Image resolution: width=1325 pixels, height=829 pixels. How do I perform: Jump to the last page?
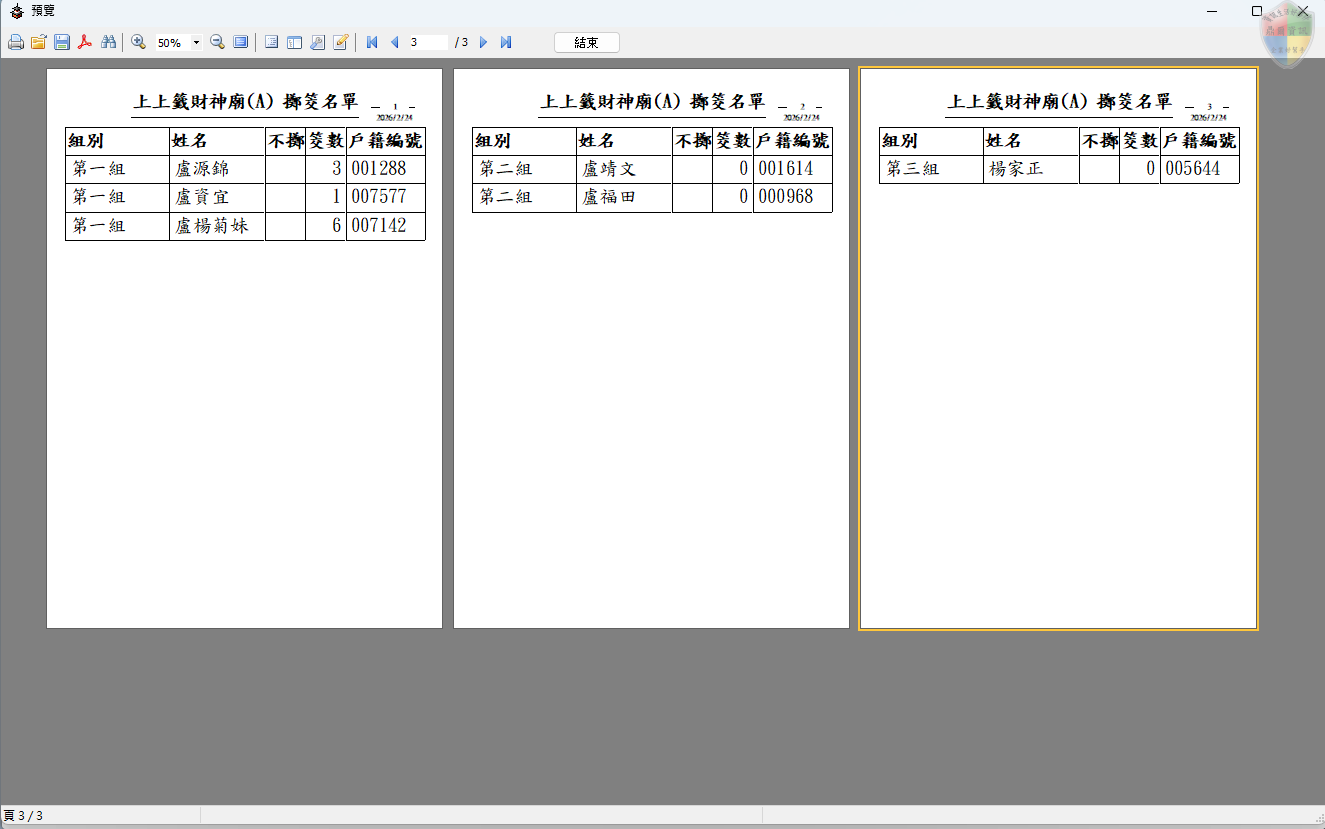(506, 42)
